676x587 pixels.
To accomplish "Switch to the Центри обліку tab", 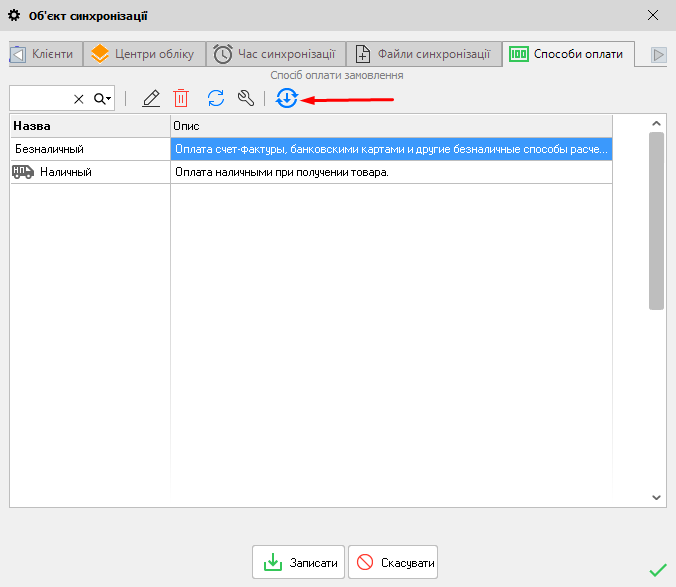I will pos(143,54).
